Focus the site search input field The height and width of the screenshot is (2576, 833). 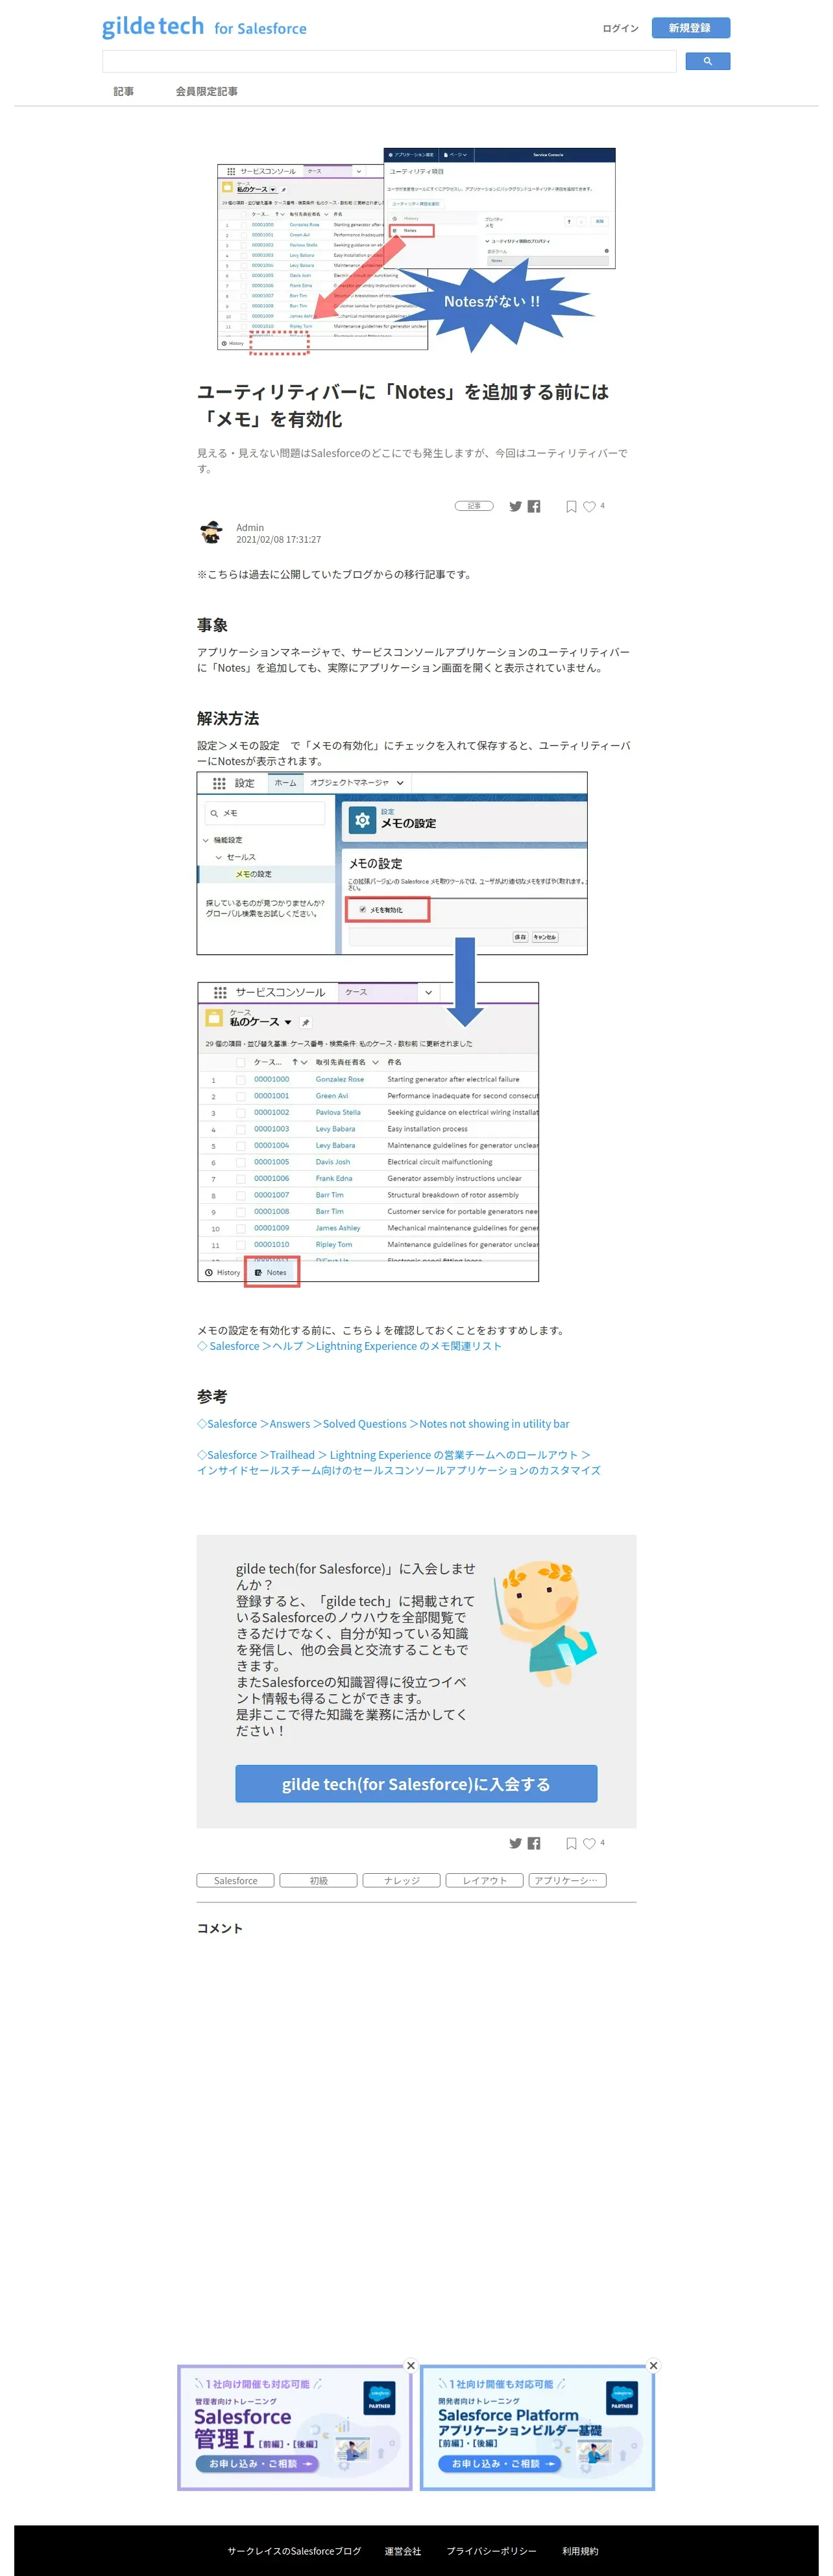pyautogui.click(x=389, y=62)
